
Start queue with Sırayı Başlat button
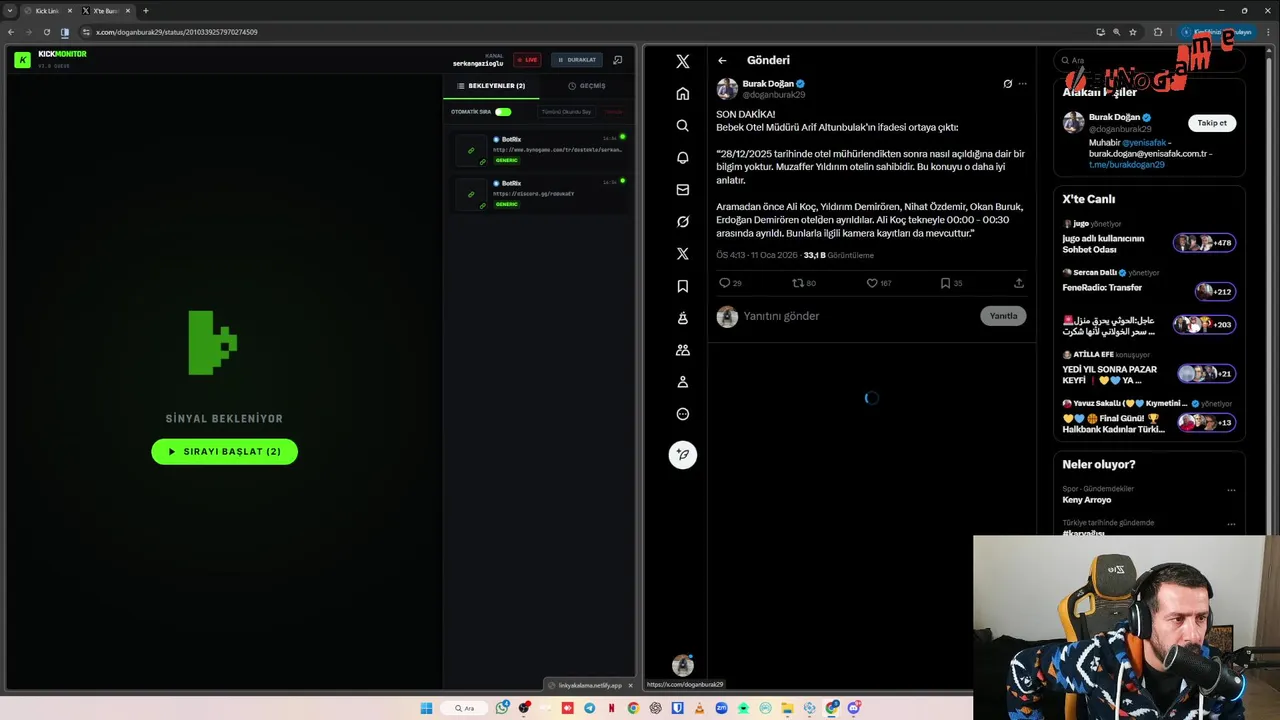(224, 452)
